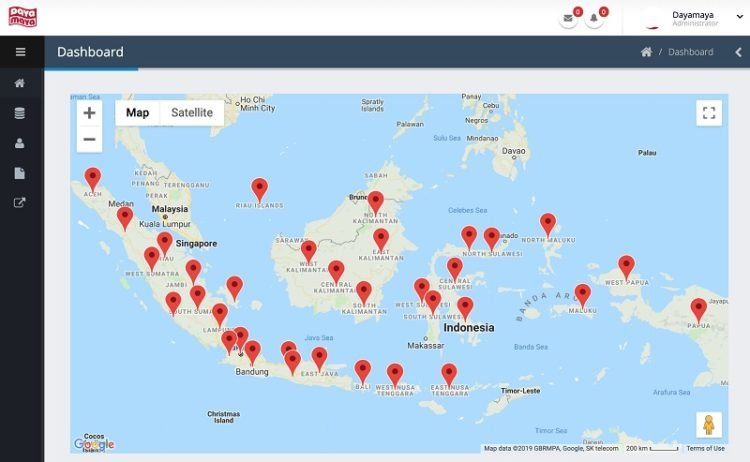Click the Dayamaya logo
The height and width of the screenshot is (462, 750).
pyautogui.click(x=22, y=17)
